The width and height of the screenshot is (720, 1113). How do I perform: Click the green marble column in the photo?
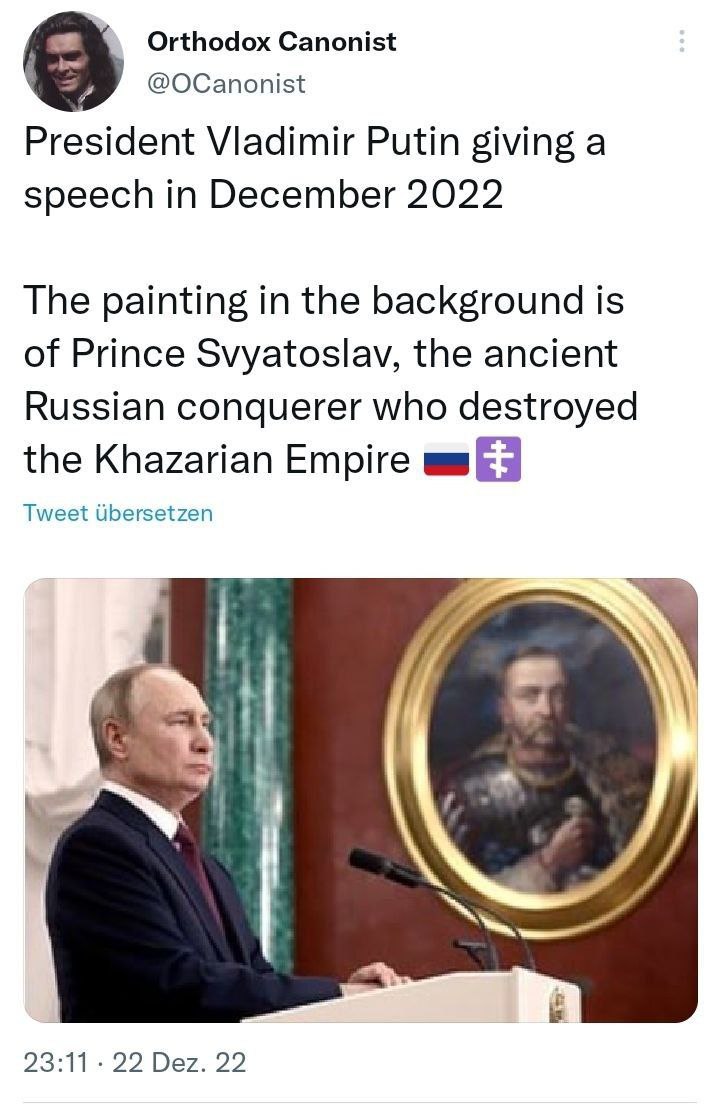250,774
